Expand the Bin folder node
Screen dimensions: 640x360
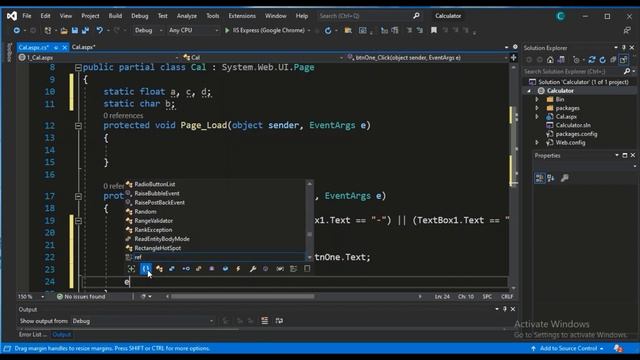537,99
